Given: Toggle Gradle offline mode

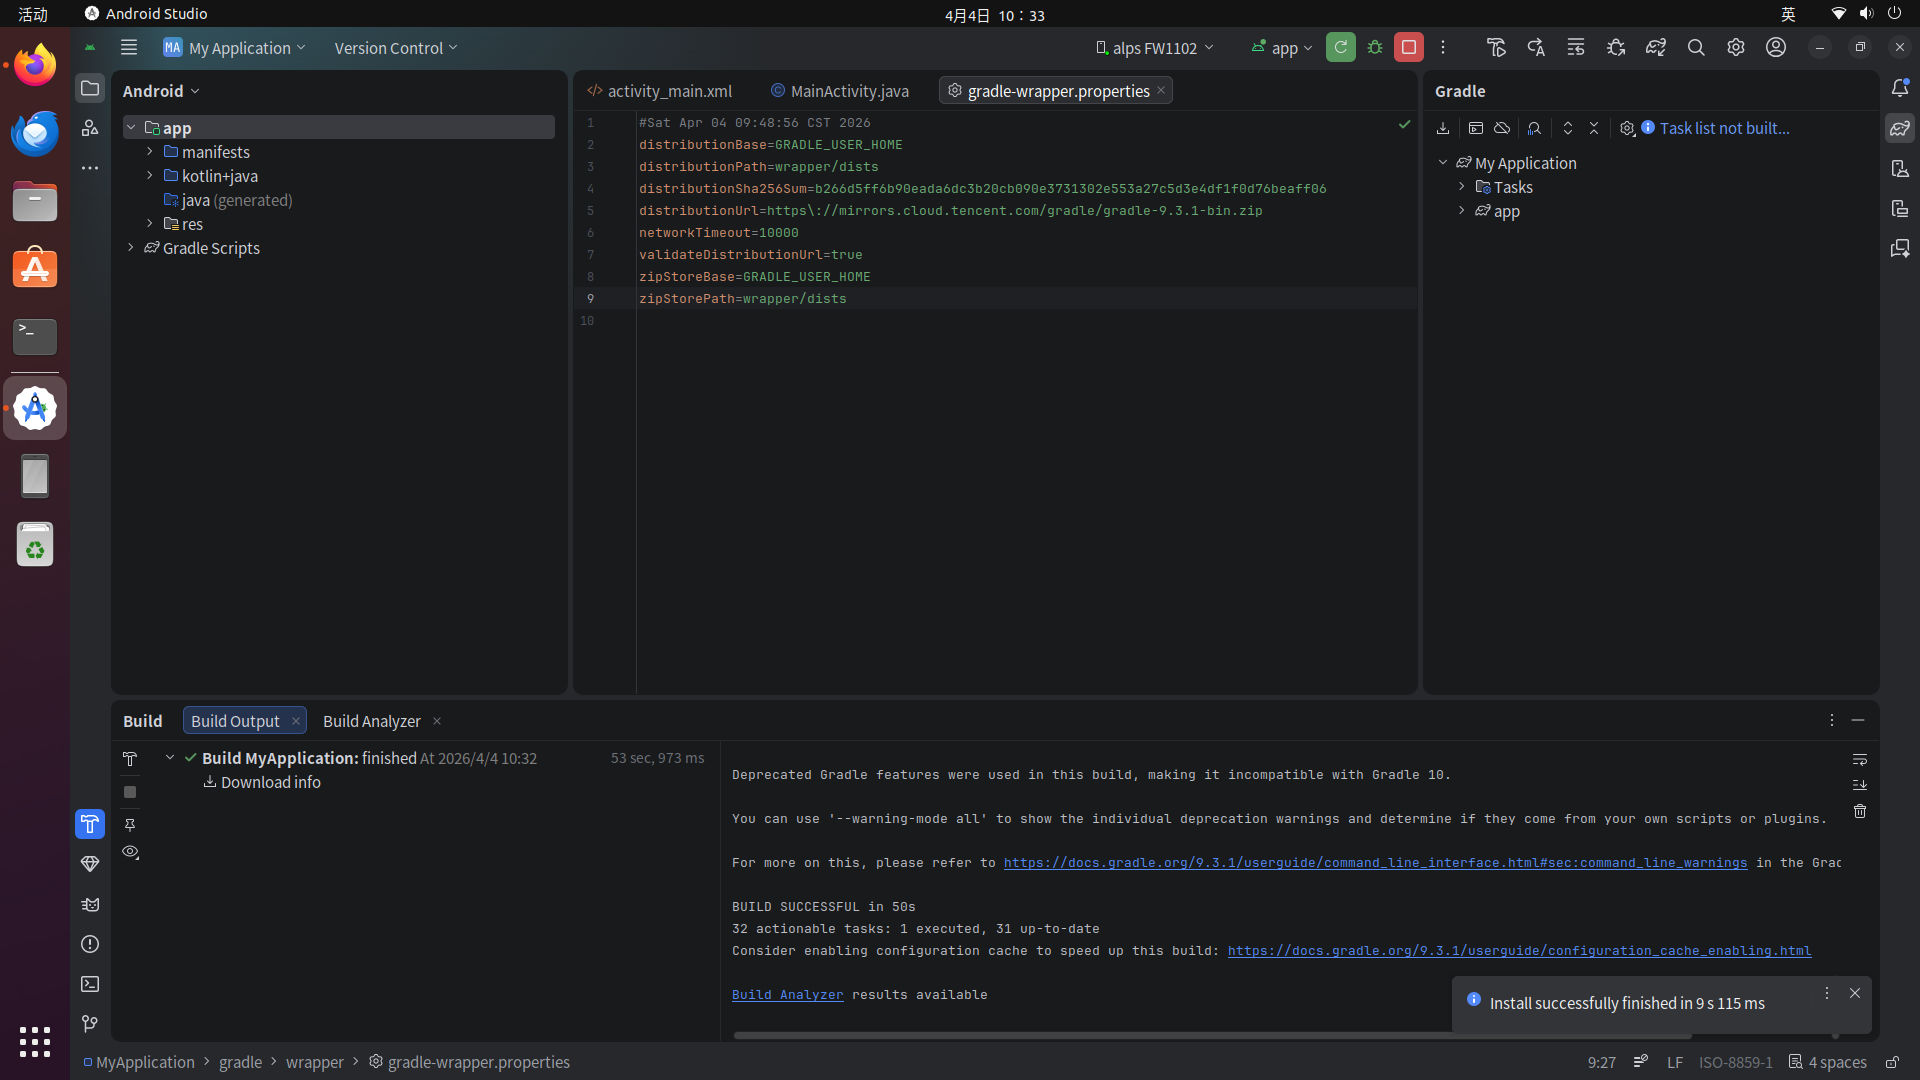Looking at the screenshot, I should tap(1502, 128).
